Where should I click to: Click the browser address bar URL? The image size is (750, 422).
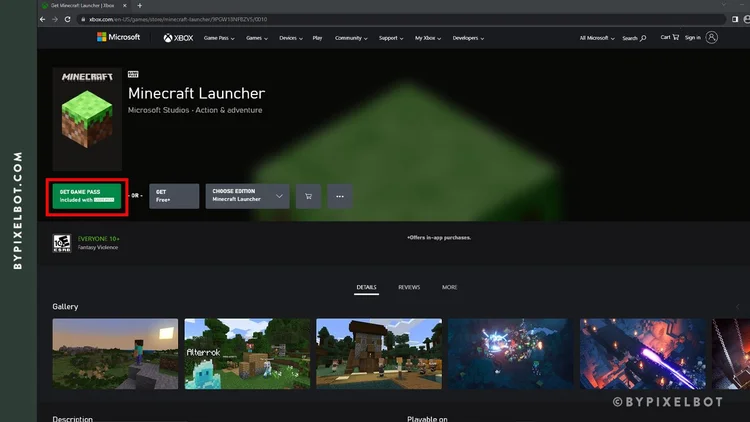point(178,20)
